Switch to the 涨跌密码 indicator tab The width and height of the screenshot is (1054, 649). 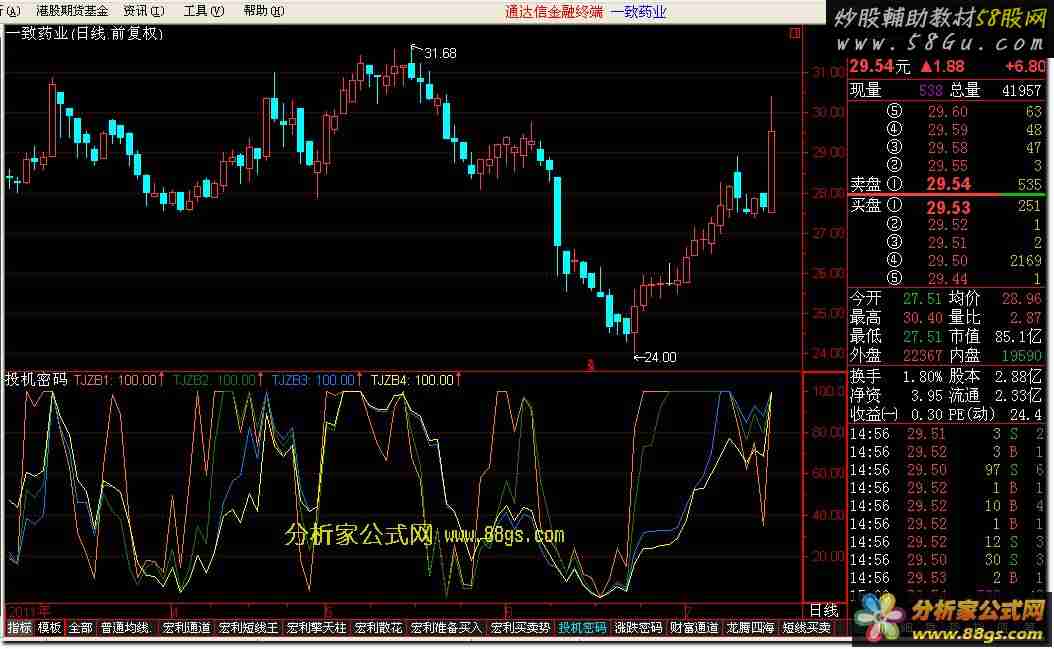pyautogui.click(x=639, y=628)
